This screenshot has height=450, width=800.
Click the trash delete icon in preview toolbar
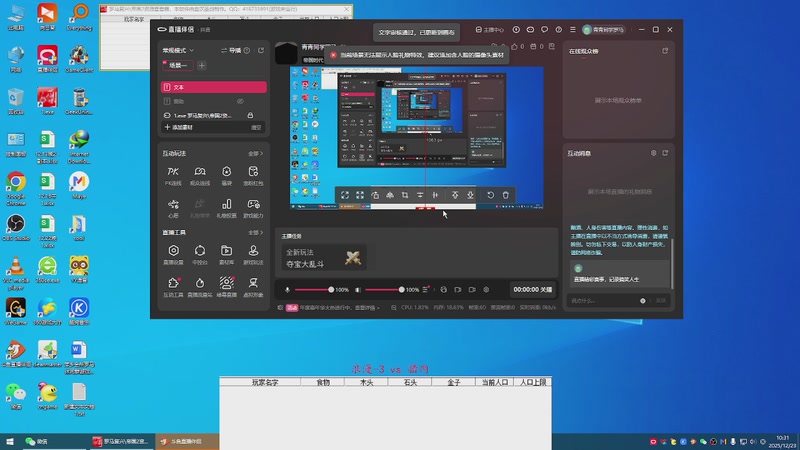click(506, 195)
